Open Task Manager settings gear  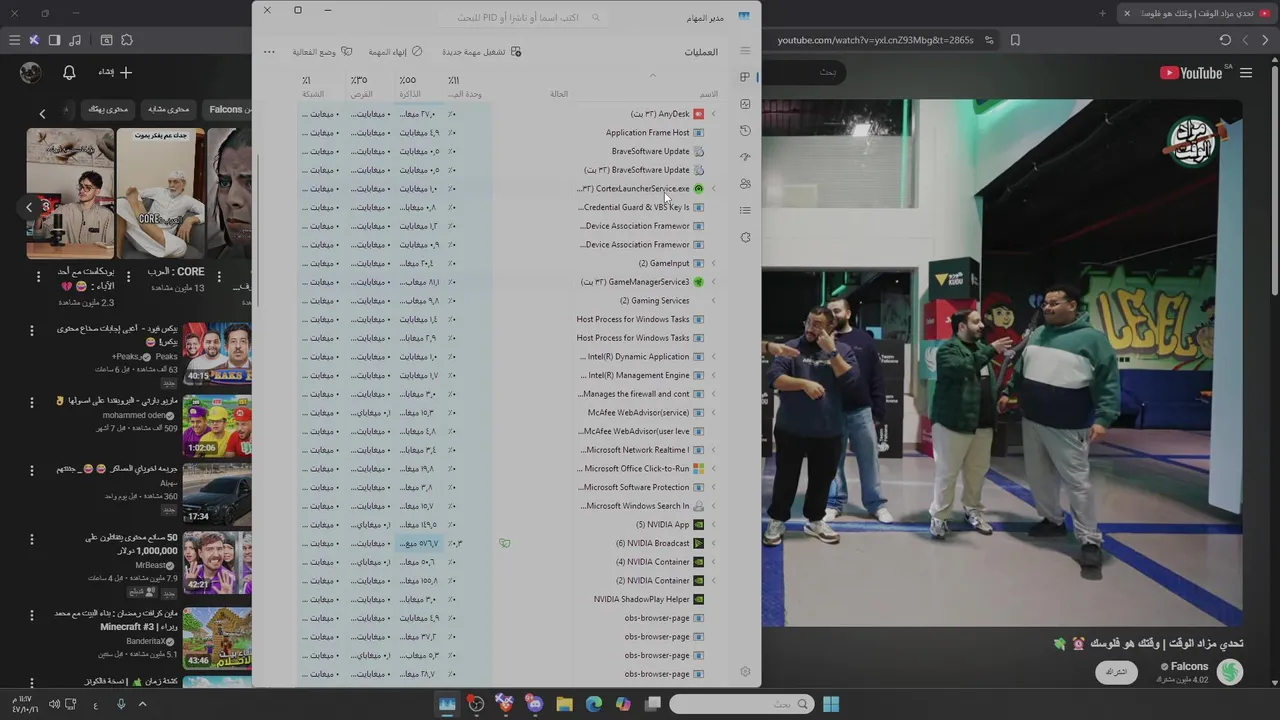click(745, 672)
